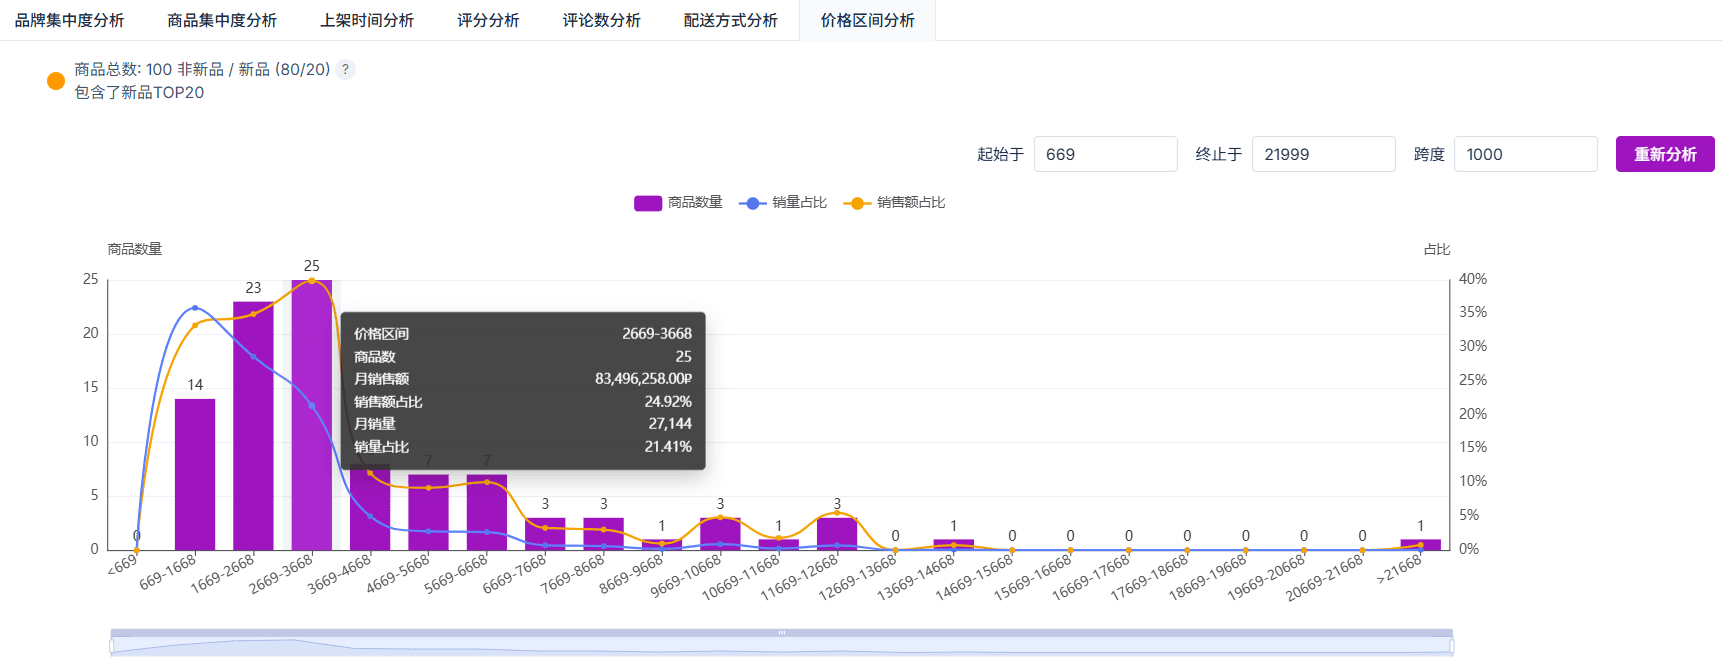The image size is (1722, 671).
Task: Click the 销量占比 21.41% tooltip value
Action: [x=668, y=447]
